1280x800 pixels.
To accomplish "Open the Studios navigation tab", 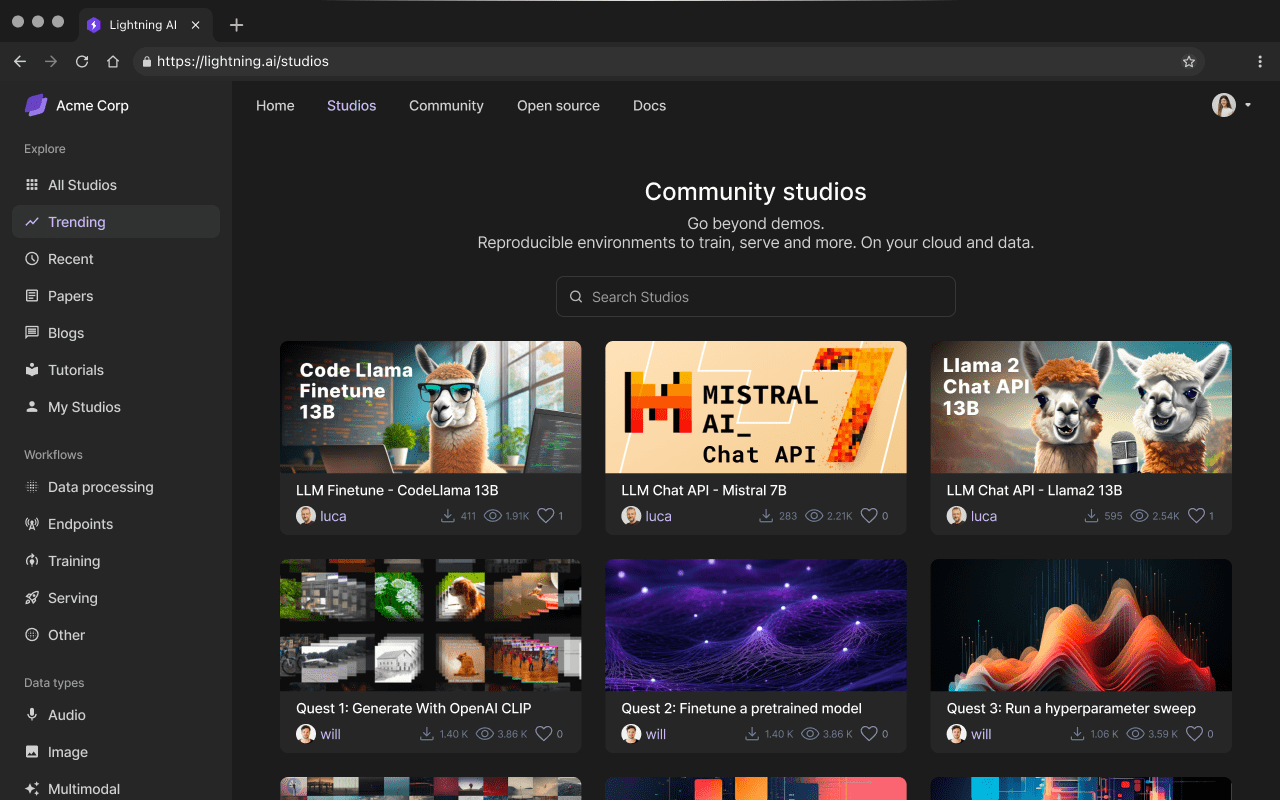I will coord(351,105).
